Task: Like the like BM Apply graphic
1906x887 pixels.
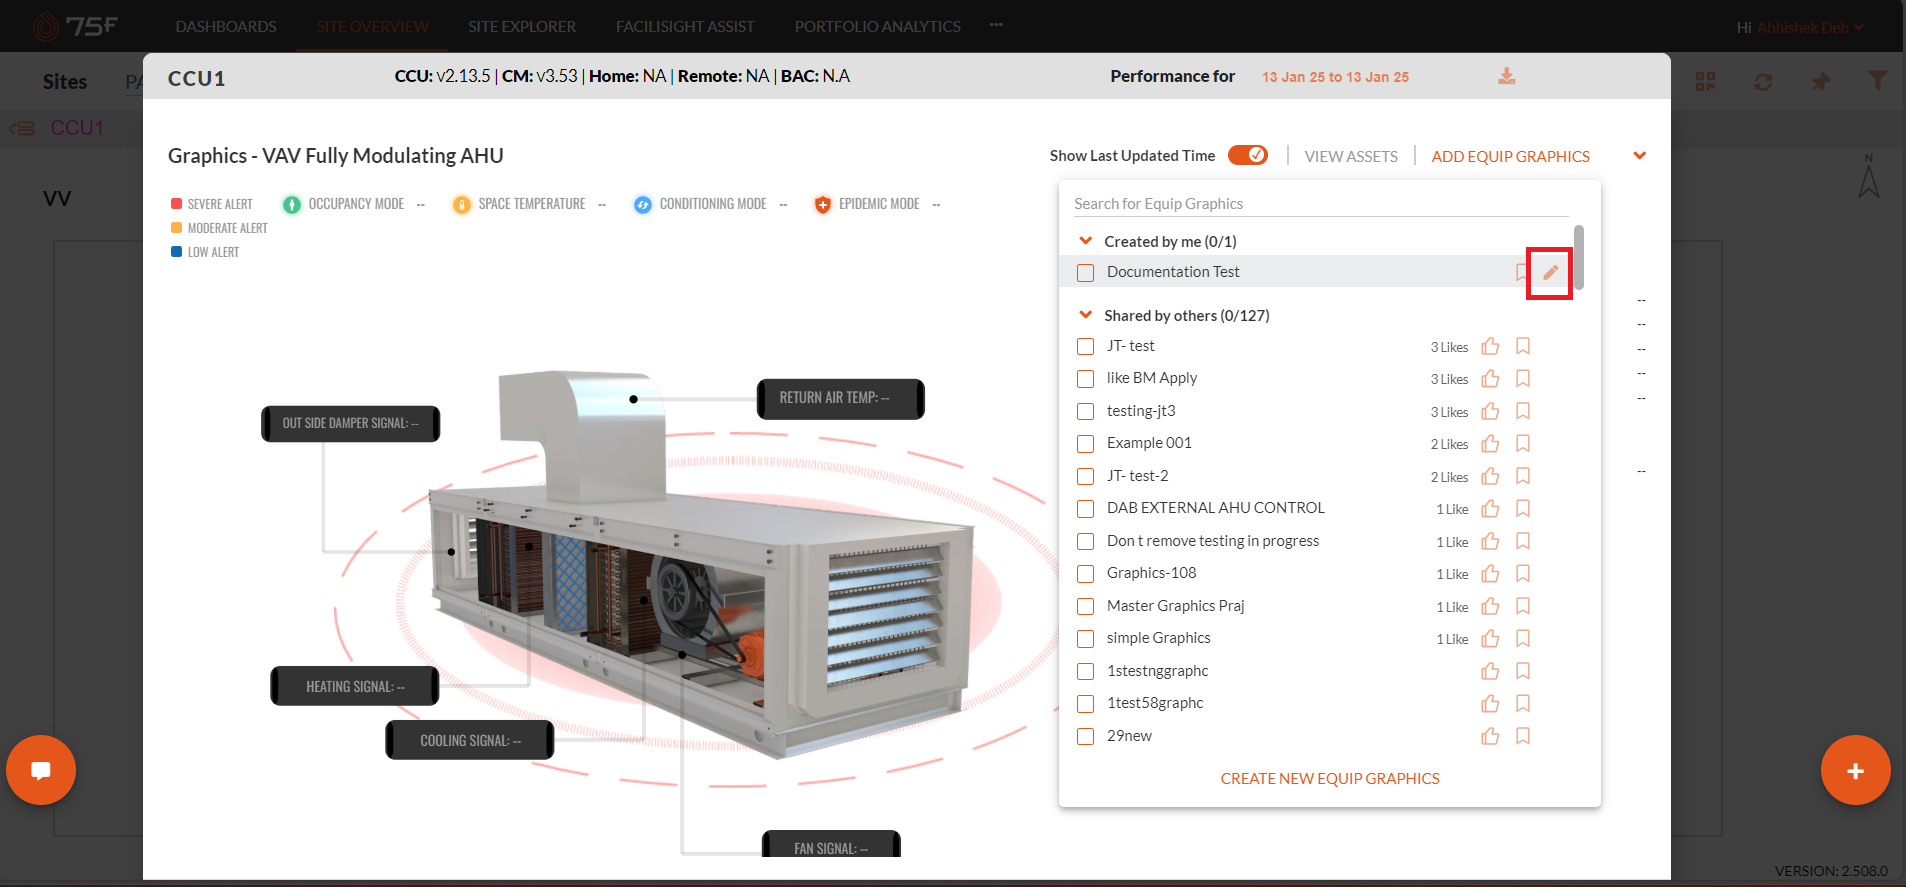Action: click(x=1490, y=379)
